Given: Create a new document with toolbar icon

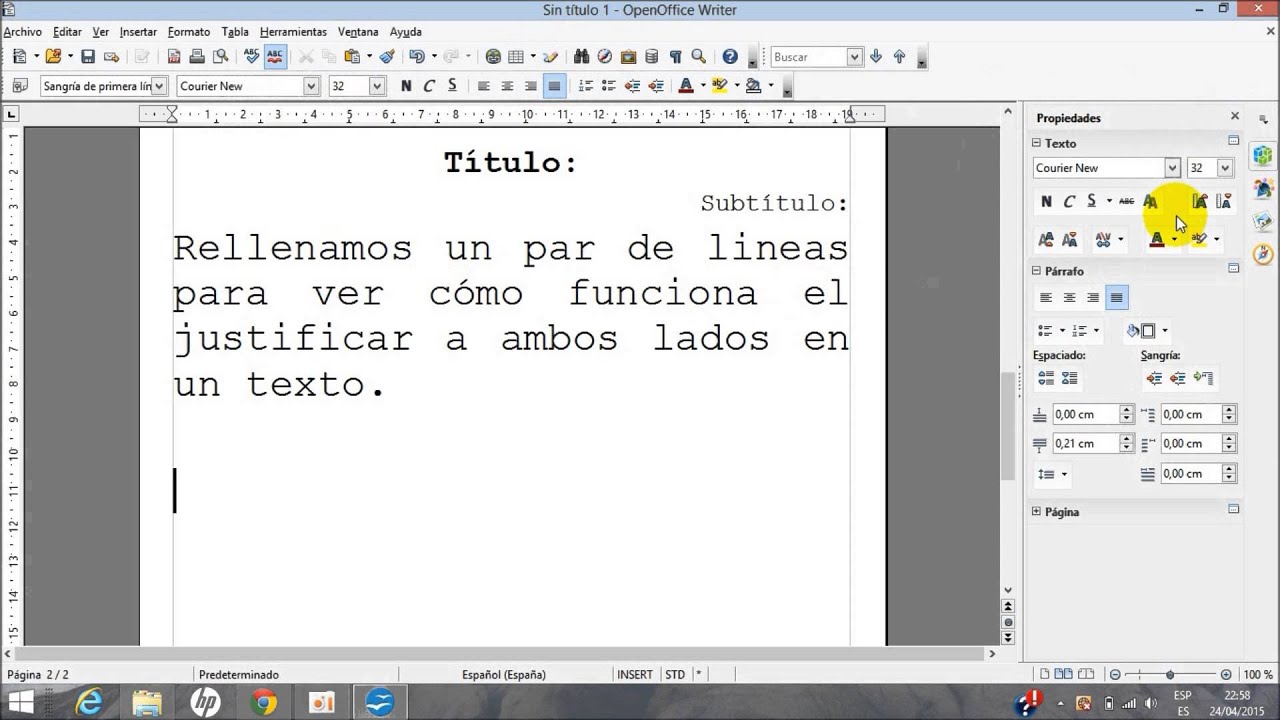Looking at the screenshot, I should coord(18,57).
